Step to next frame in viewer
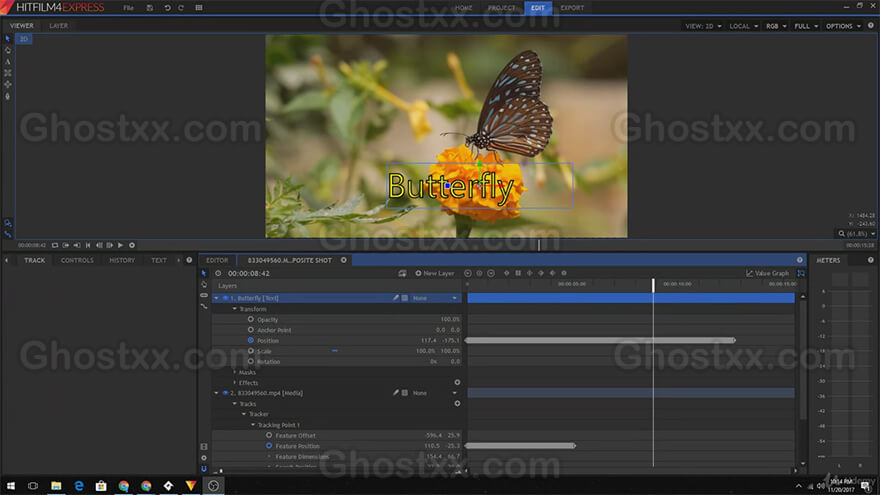Viewport: 880px width, 495px height. pos(109,245)
